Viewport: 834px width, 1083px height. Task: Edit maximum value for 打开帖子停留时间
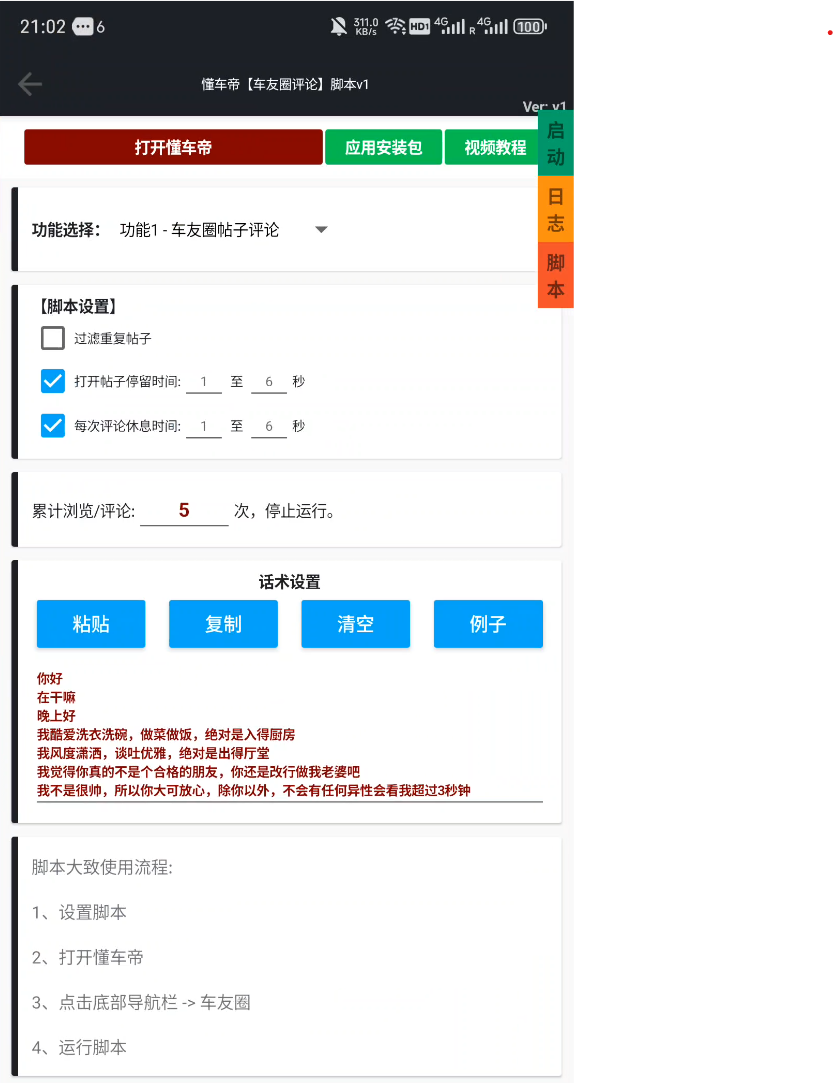tap(269, 382)
